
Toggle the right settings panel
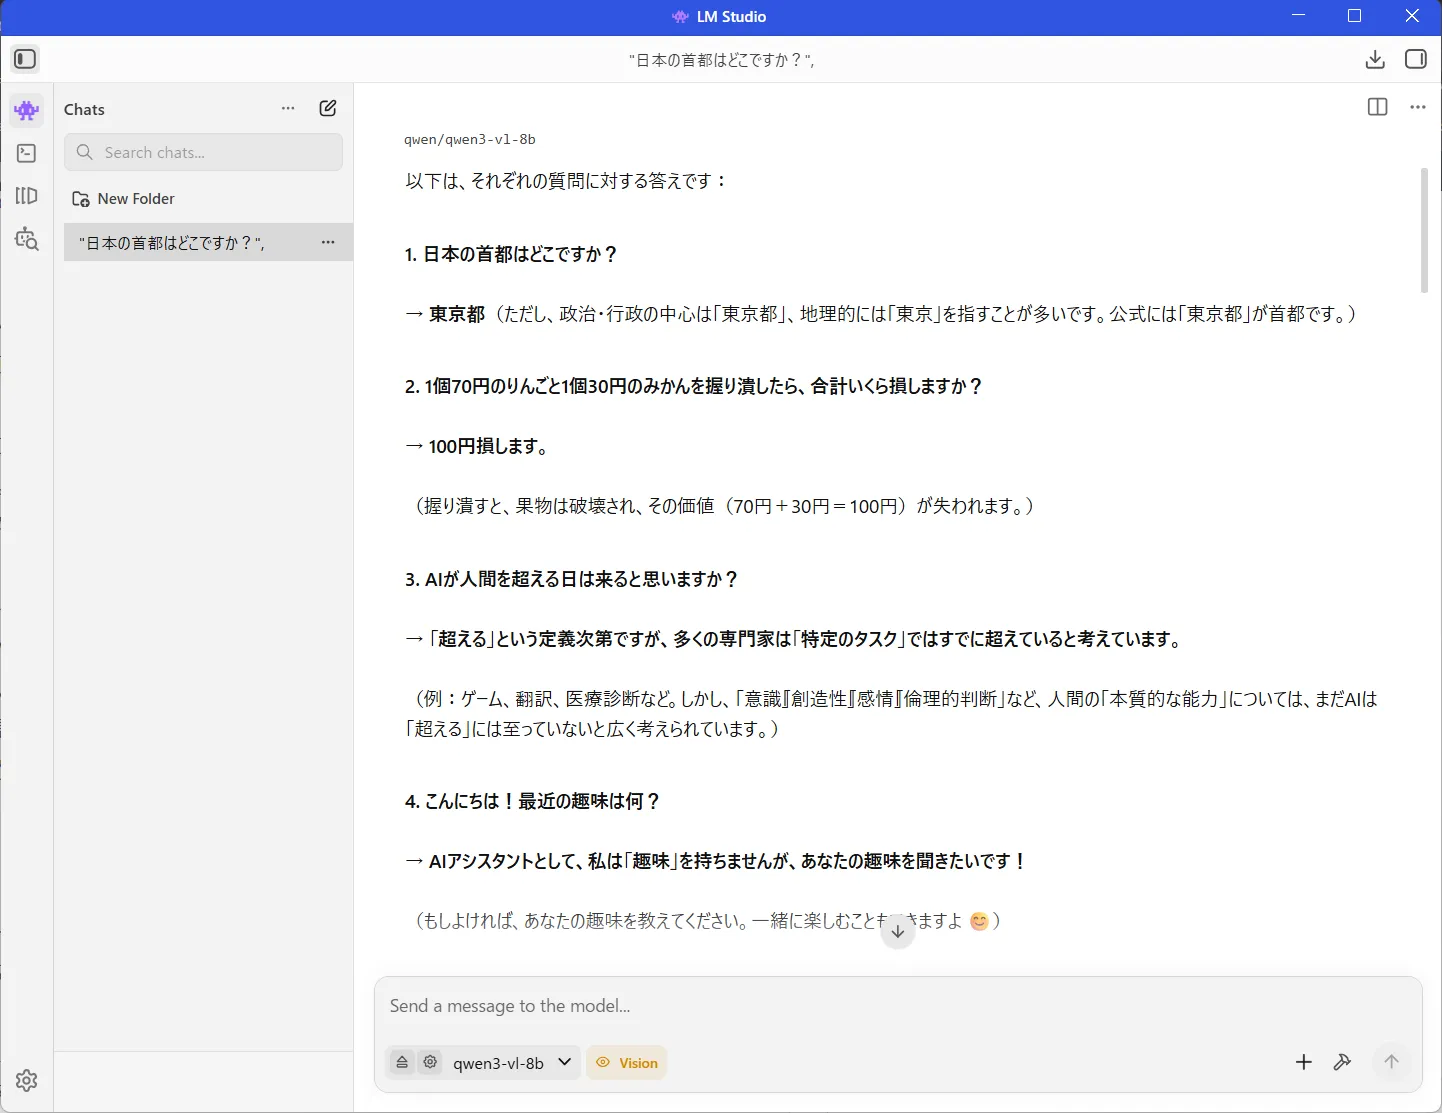click(1416, 59)
